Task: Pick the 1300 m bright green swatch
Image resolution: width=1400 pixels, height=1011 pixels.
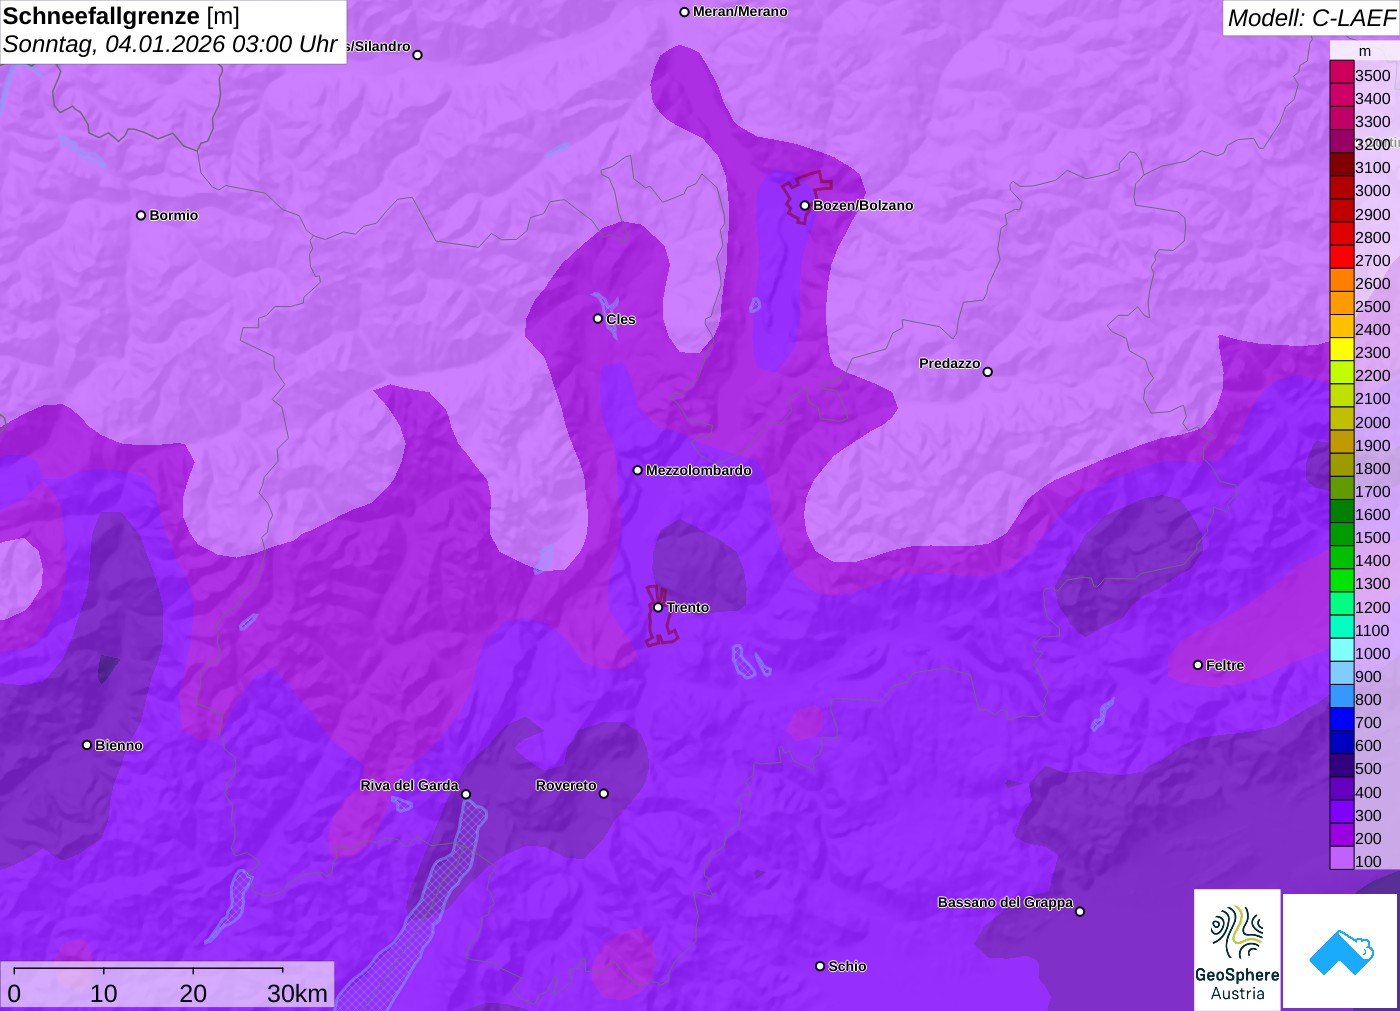Action: point(1342,581)
